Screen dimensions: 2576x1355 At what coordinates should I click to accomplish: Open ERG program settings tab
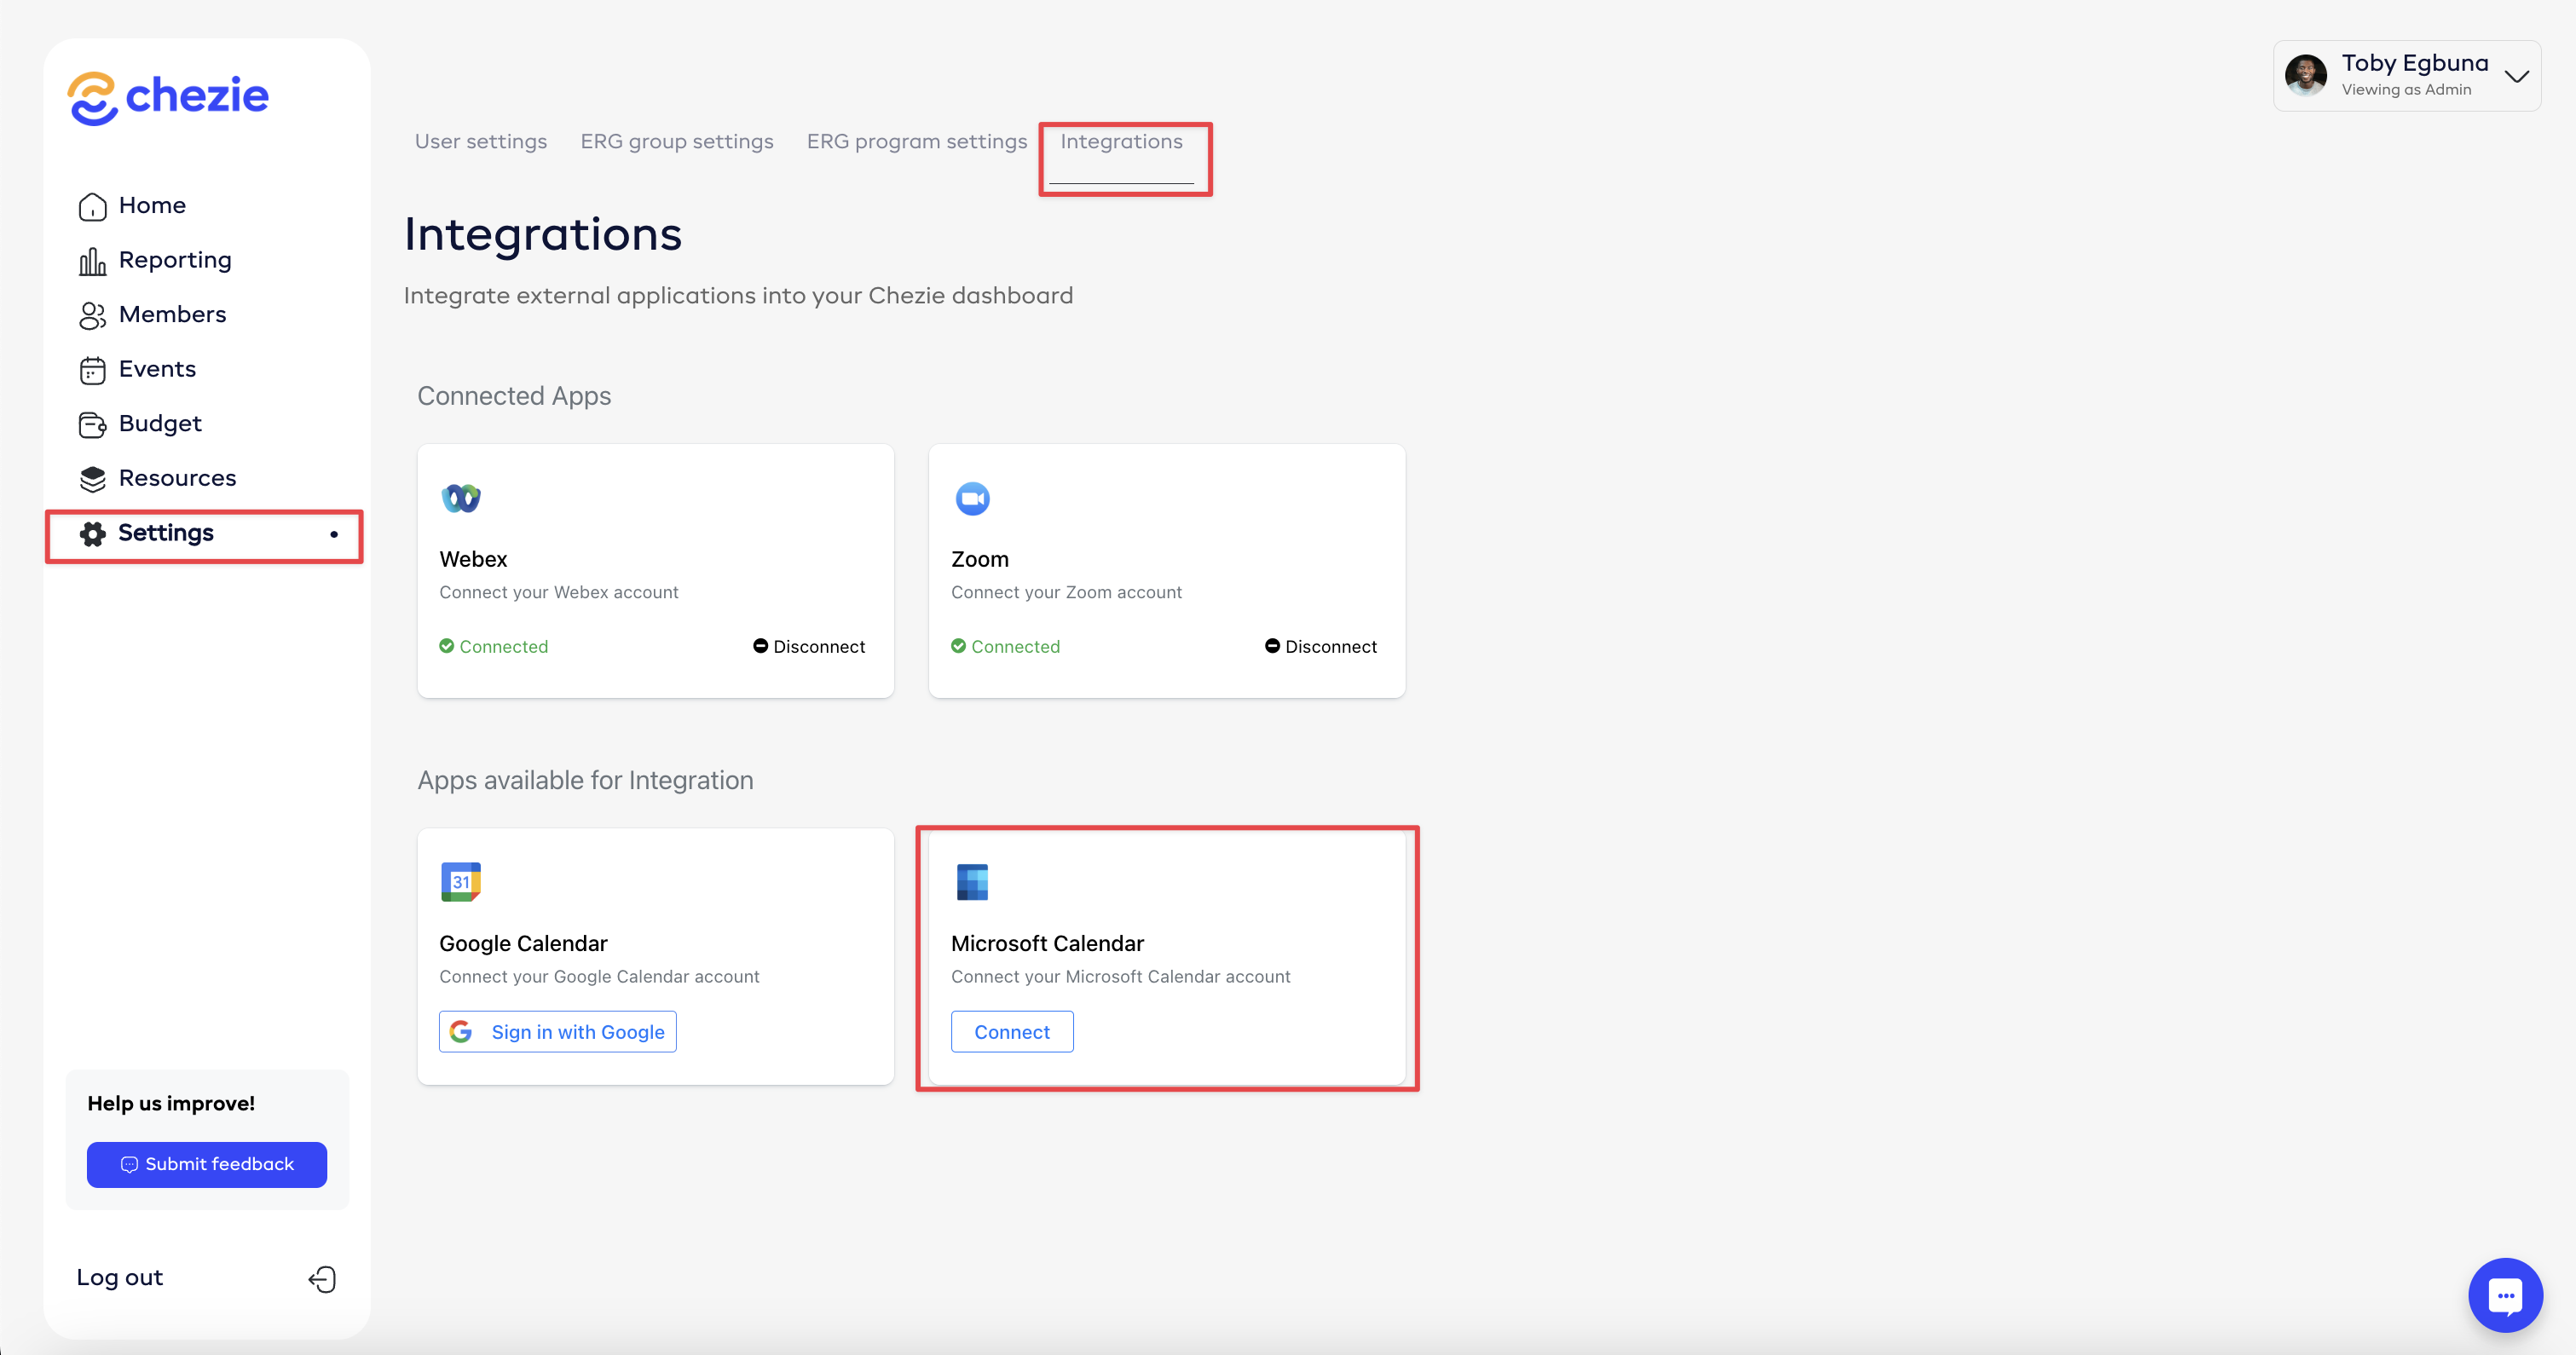(917, 141)
